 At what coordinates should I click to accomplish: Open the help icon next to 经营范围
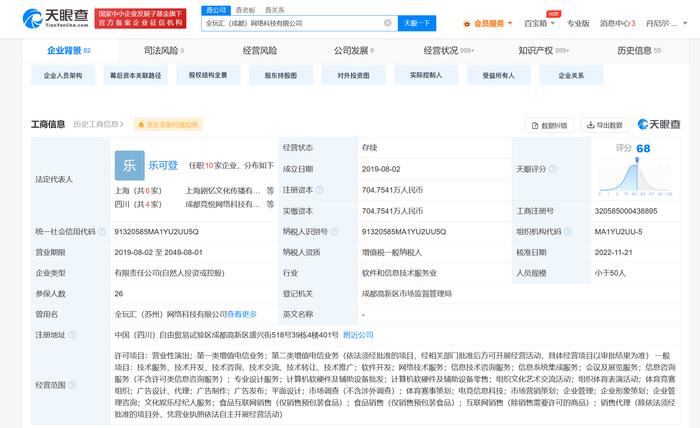point(72,385)
